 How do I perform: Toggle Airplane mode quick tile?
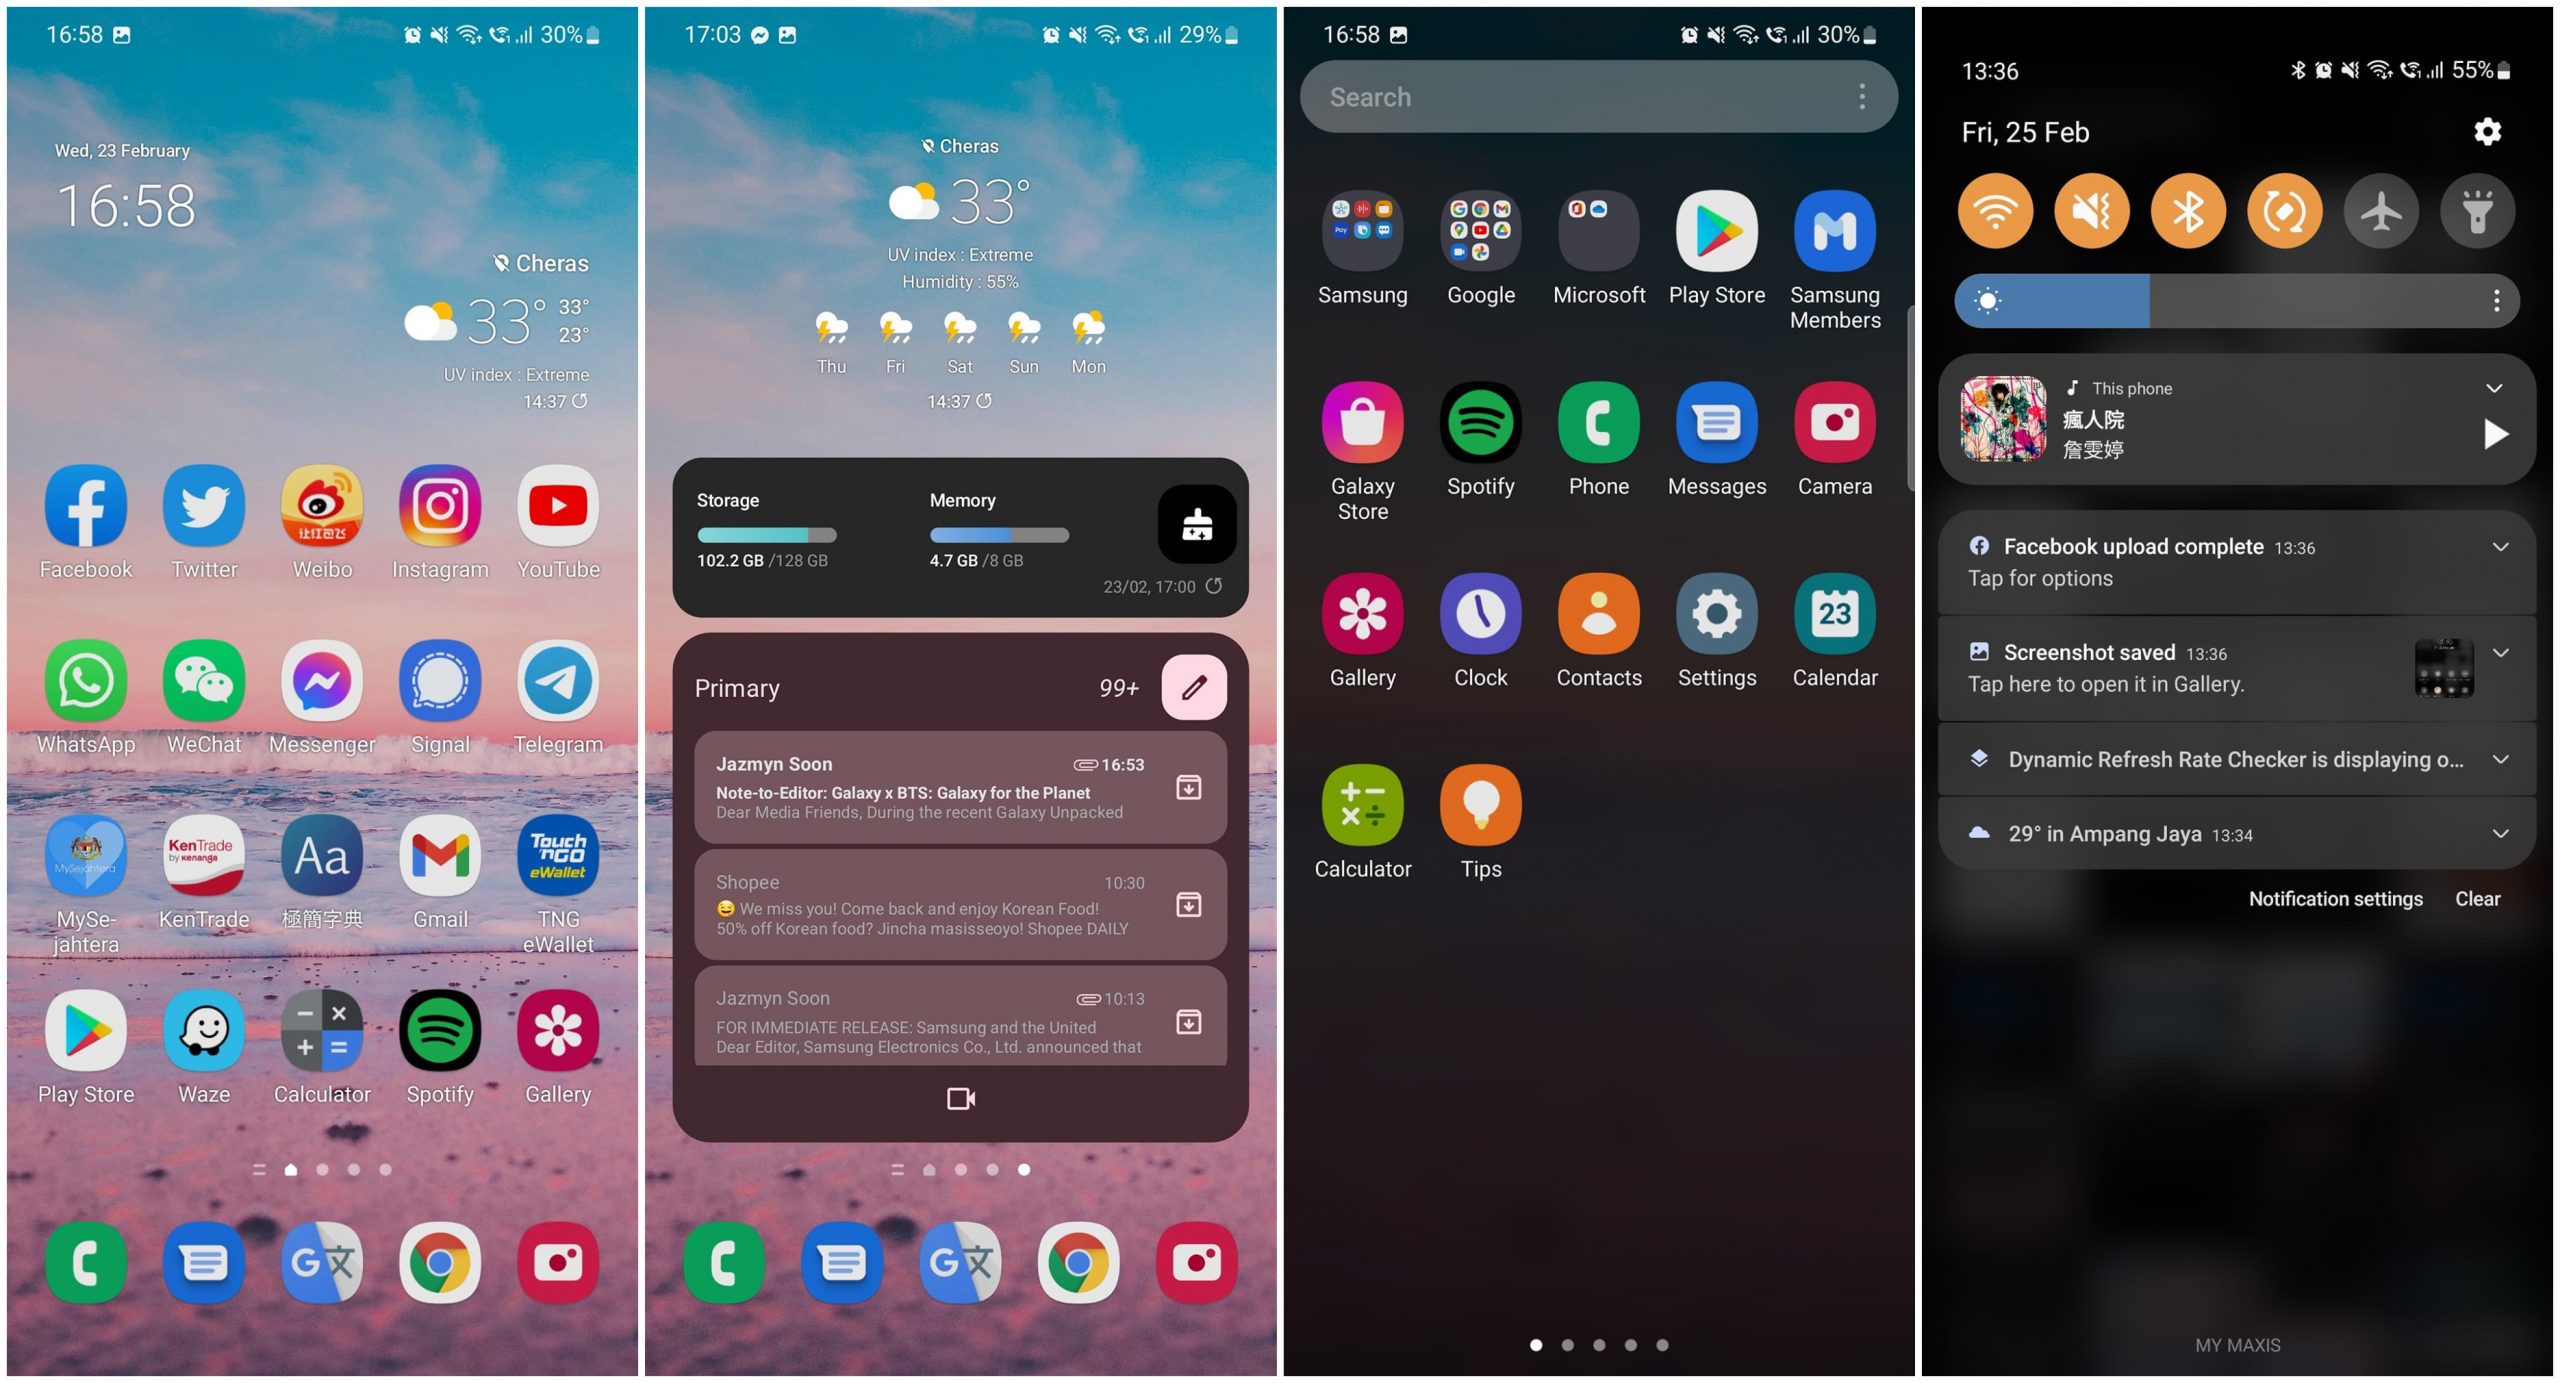2383,209
